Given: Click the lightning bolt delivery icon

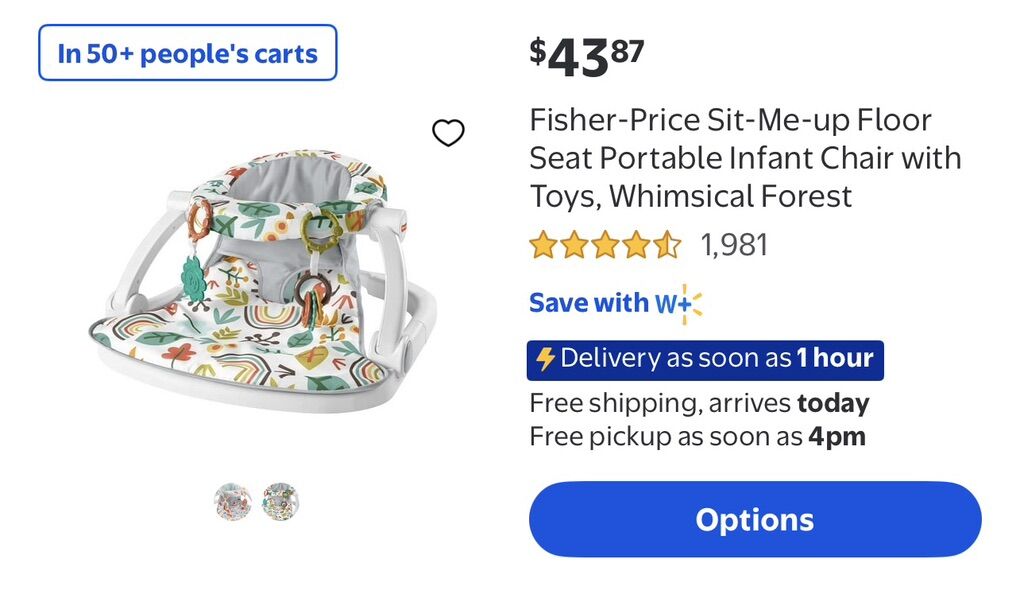Looking at the screenshot, I should click(545, 359).
